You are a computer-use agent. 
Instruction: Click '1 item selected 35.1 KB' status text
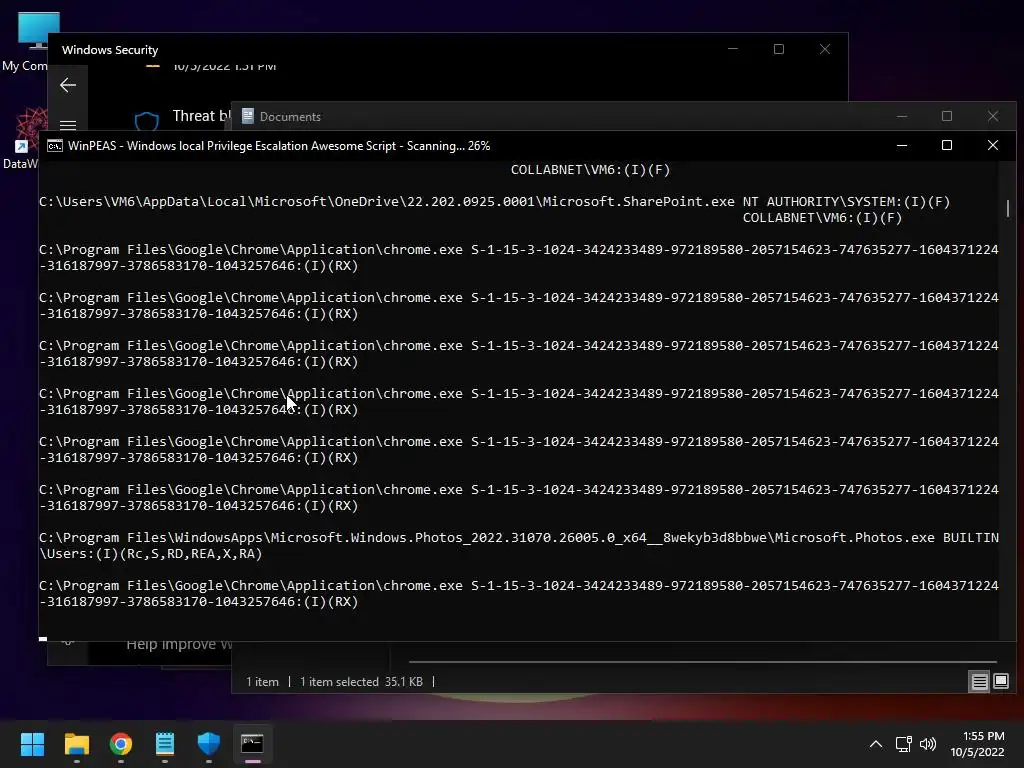(361, 682)
